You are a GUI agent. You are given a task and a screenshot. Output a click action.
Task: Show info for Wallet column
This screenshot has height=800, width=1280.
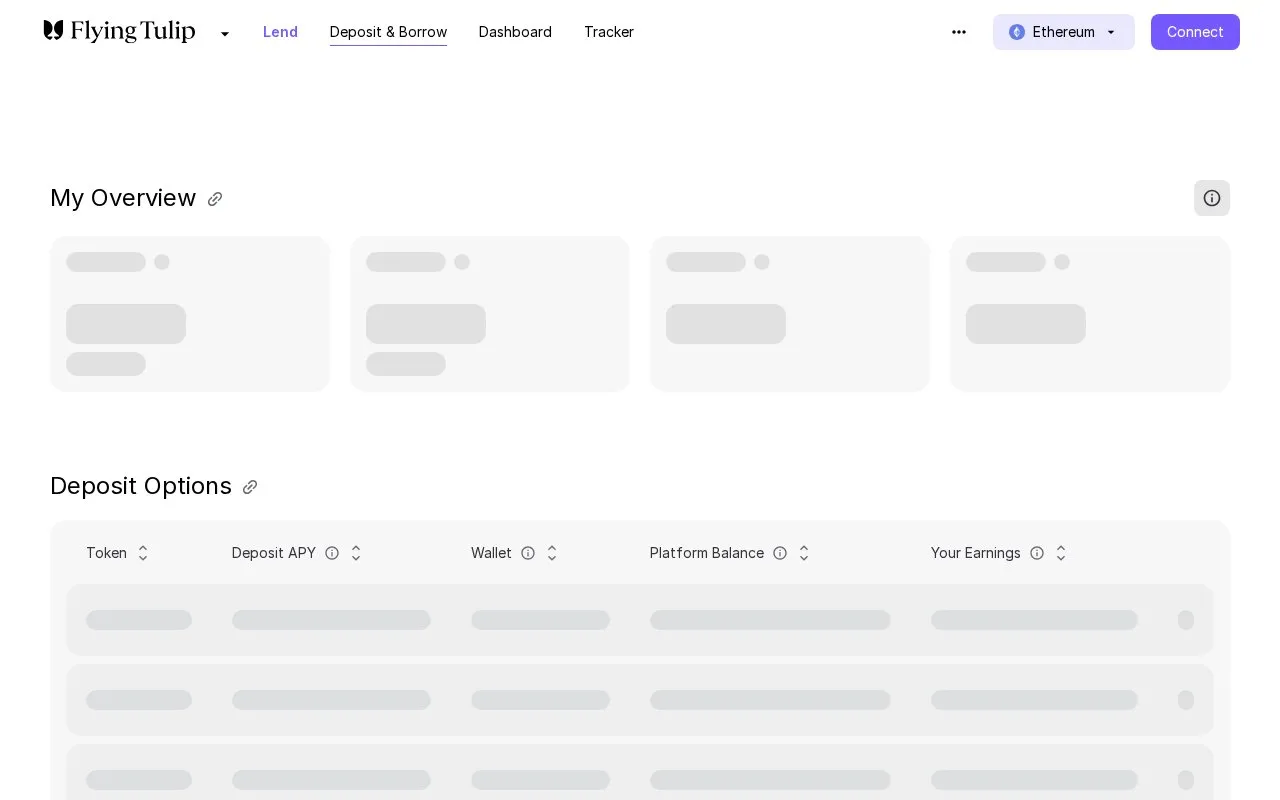coord(528,553)
